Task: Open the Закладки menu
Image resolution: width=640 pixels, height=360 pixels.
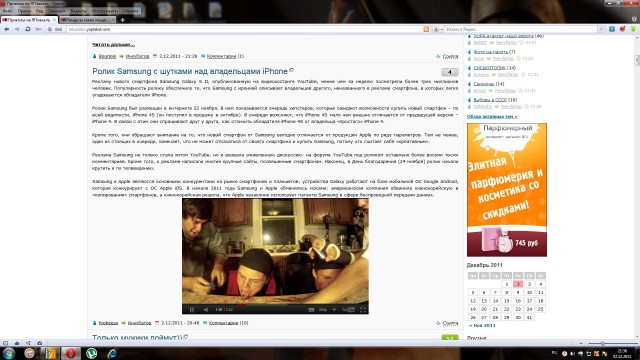Action: coord(56,11)
